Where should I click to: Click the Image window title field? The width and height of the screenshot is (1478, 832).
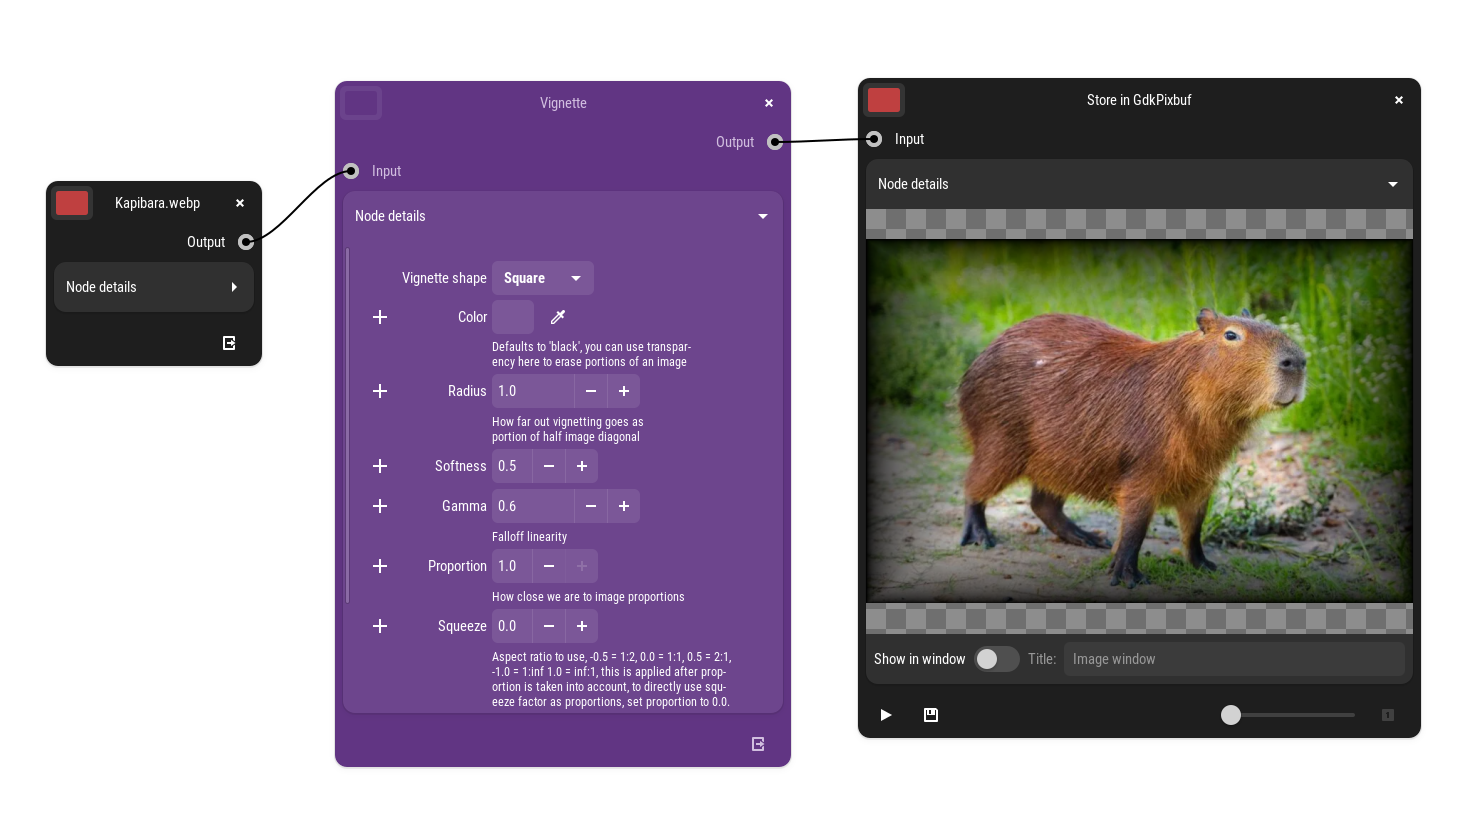pos(1233,659)
